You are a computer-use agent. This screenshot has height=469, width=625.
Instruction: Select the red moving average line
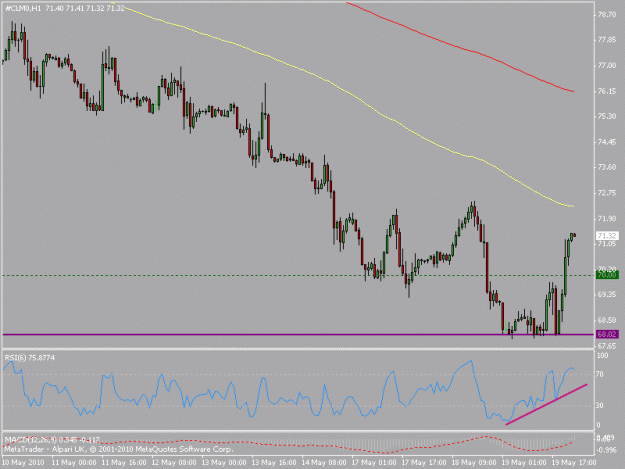coord(458,47)
